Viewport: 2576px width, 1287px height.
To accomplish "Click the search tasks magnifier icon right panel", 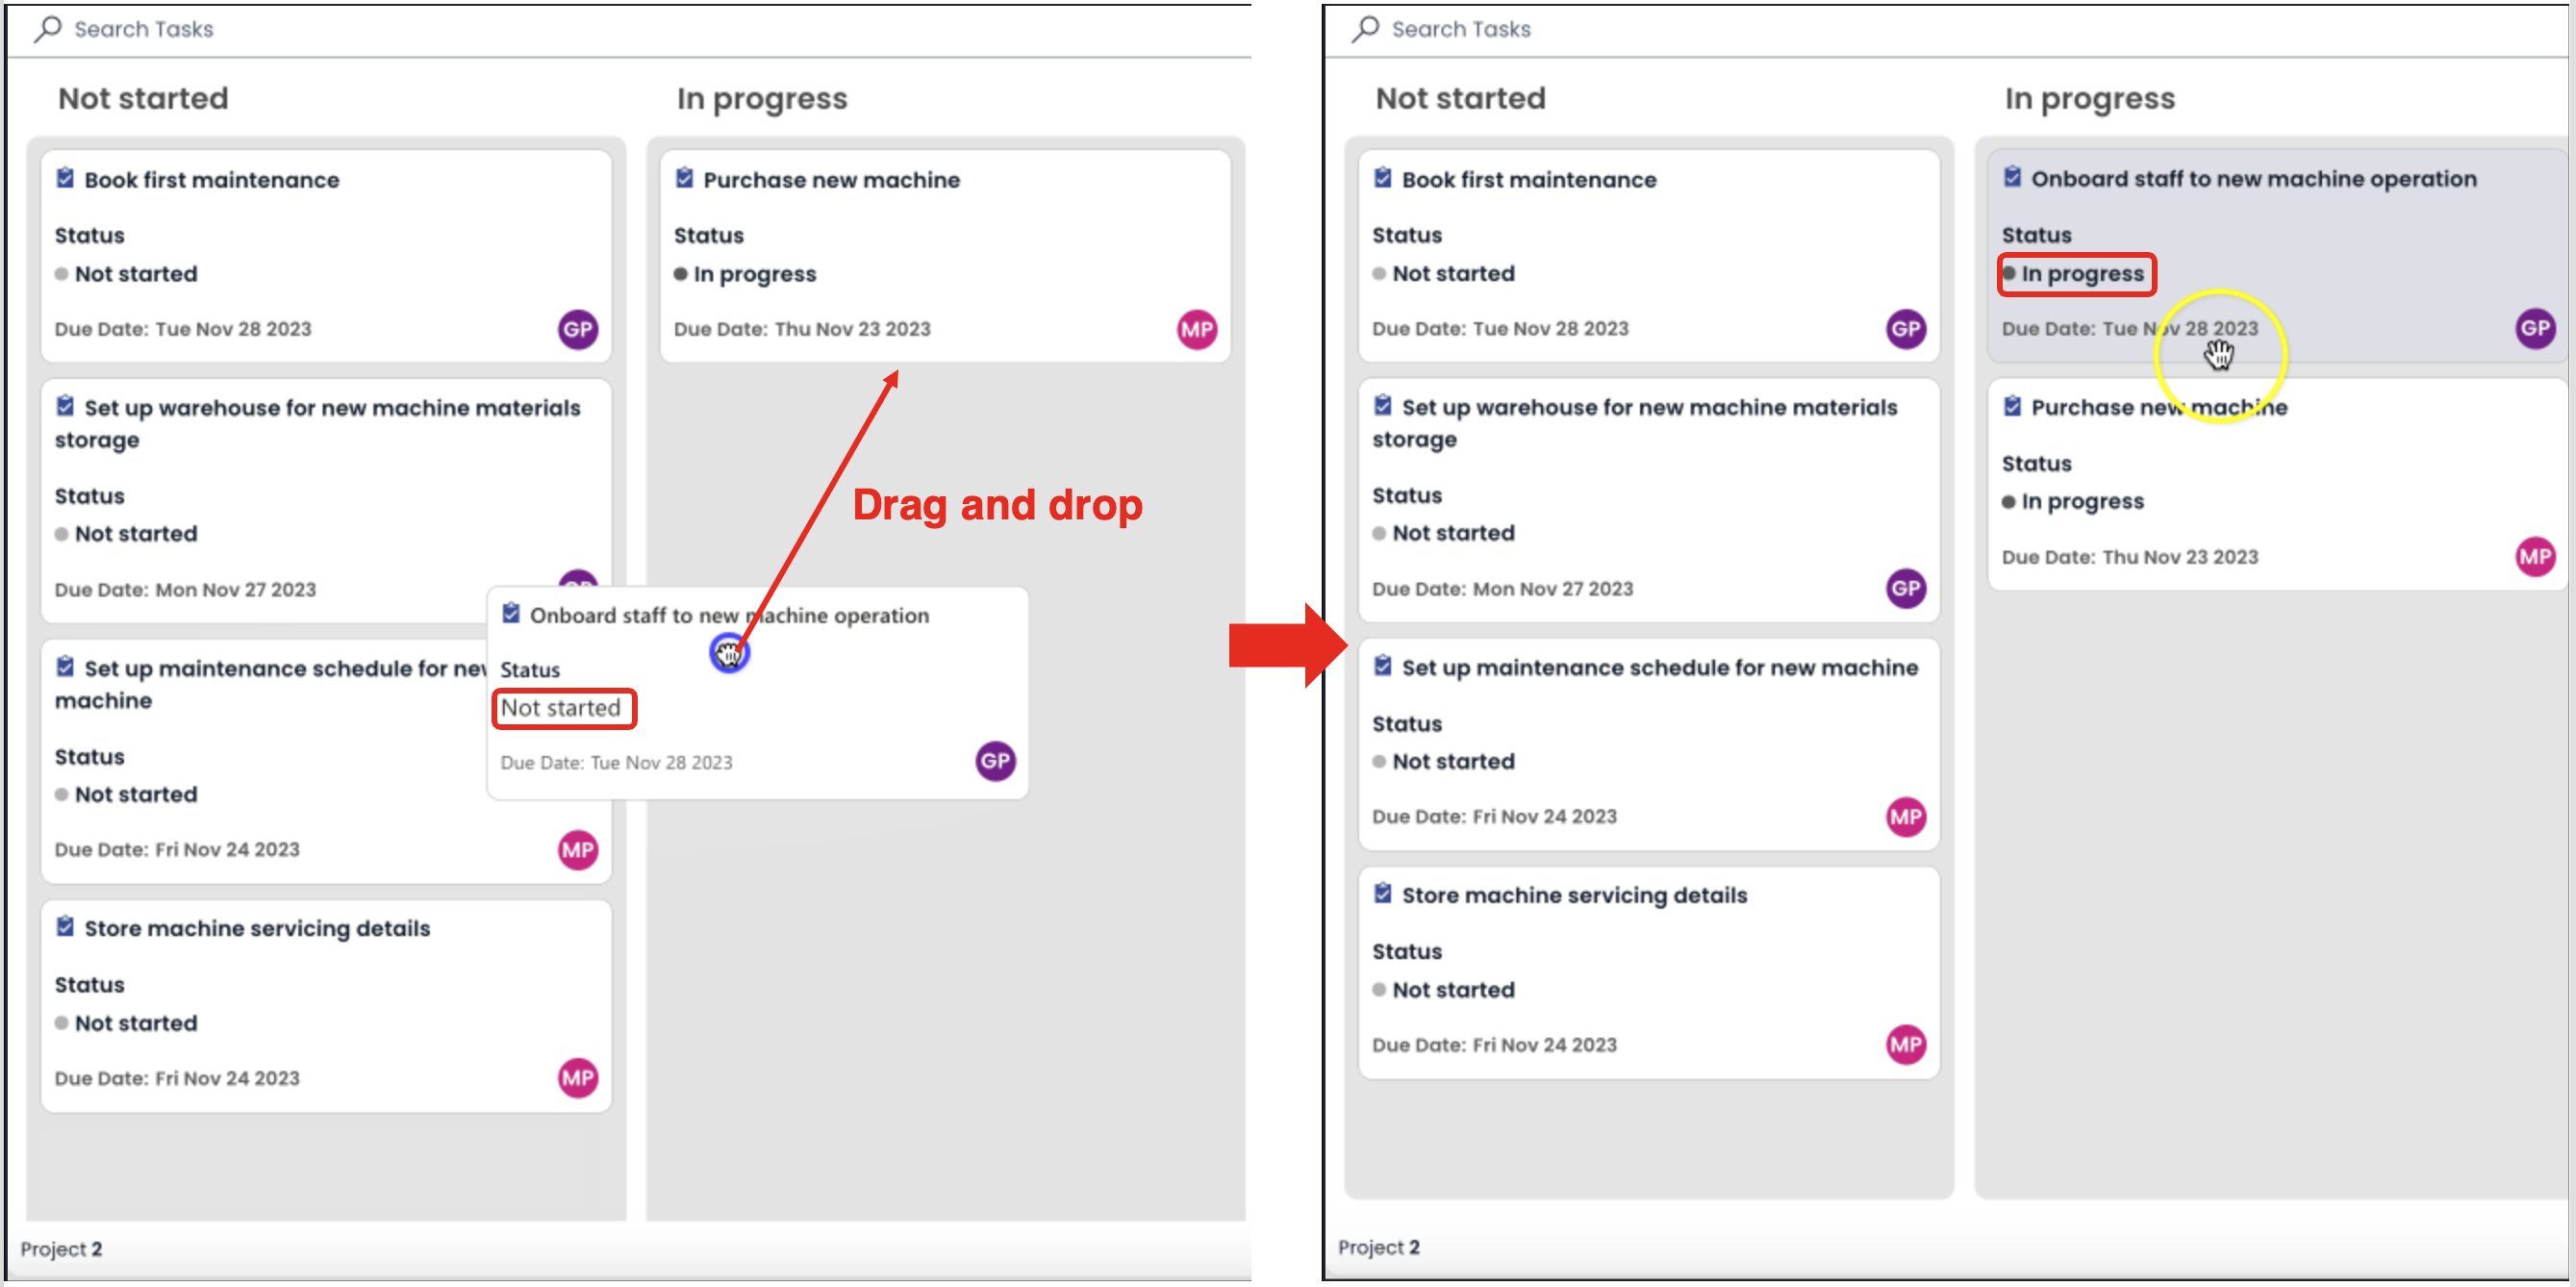I will [x=1365, y=26].
